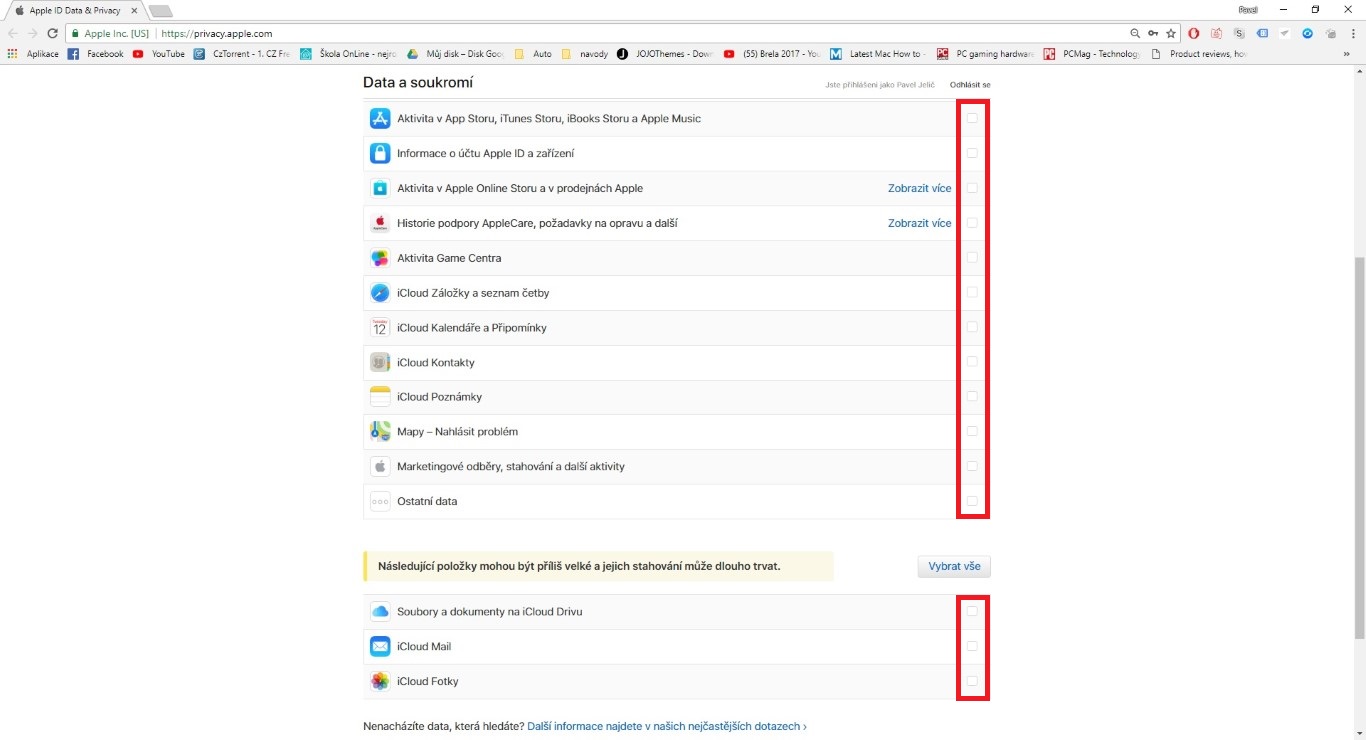Select the AppleCare support history checkbox
The height and width of the screenshot is (740, 1366).
pos(972,223)
